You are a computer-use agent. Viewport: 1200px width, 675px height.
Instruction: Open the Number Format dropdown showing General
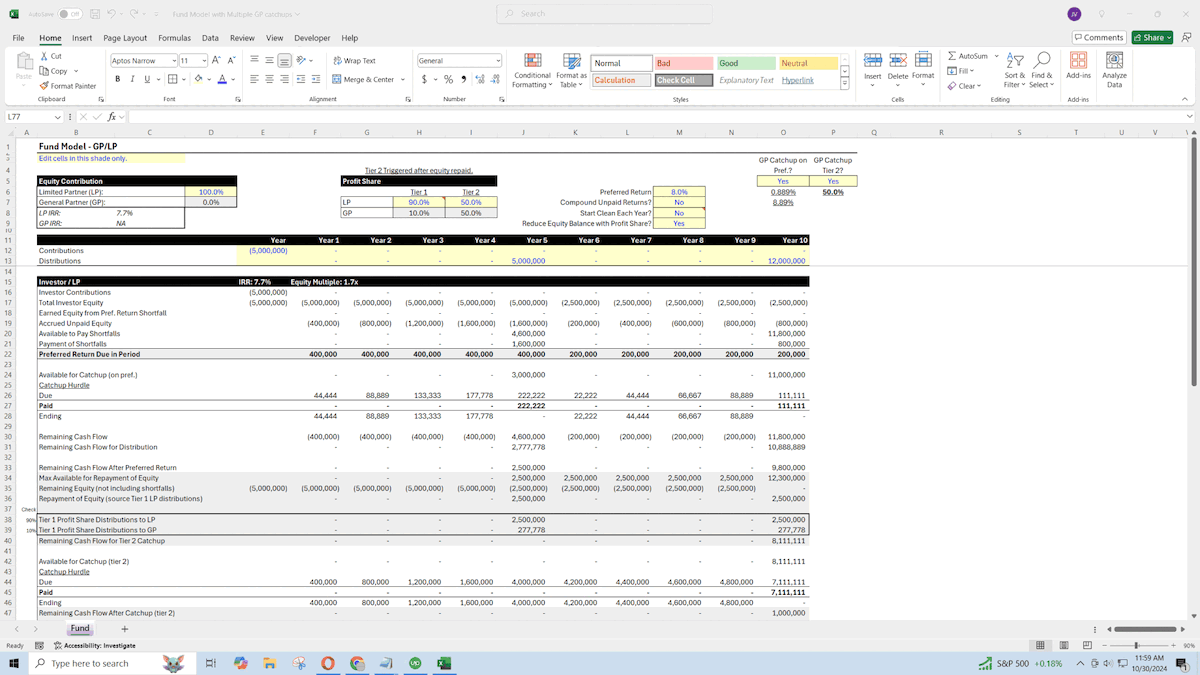point(458,59)
